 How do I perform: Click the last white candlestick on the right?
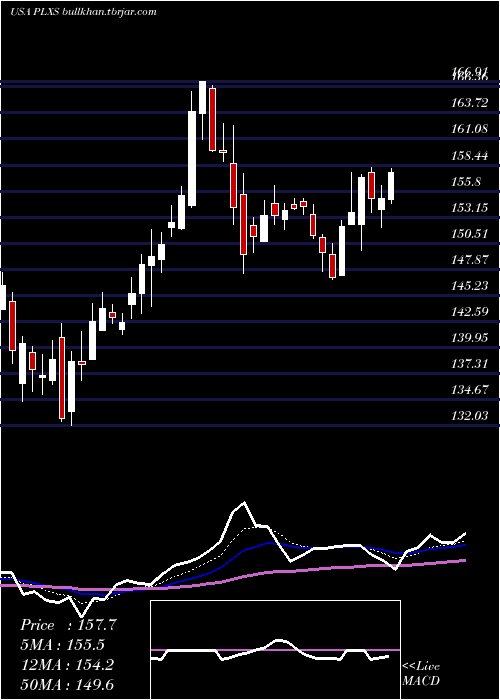click(391, 186)
